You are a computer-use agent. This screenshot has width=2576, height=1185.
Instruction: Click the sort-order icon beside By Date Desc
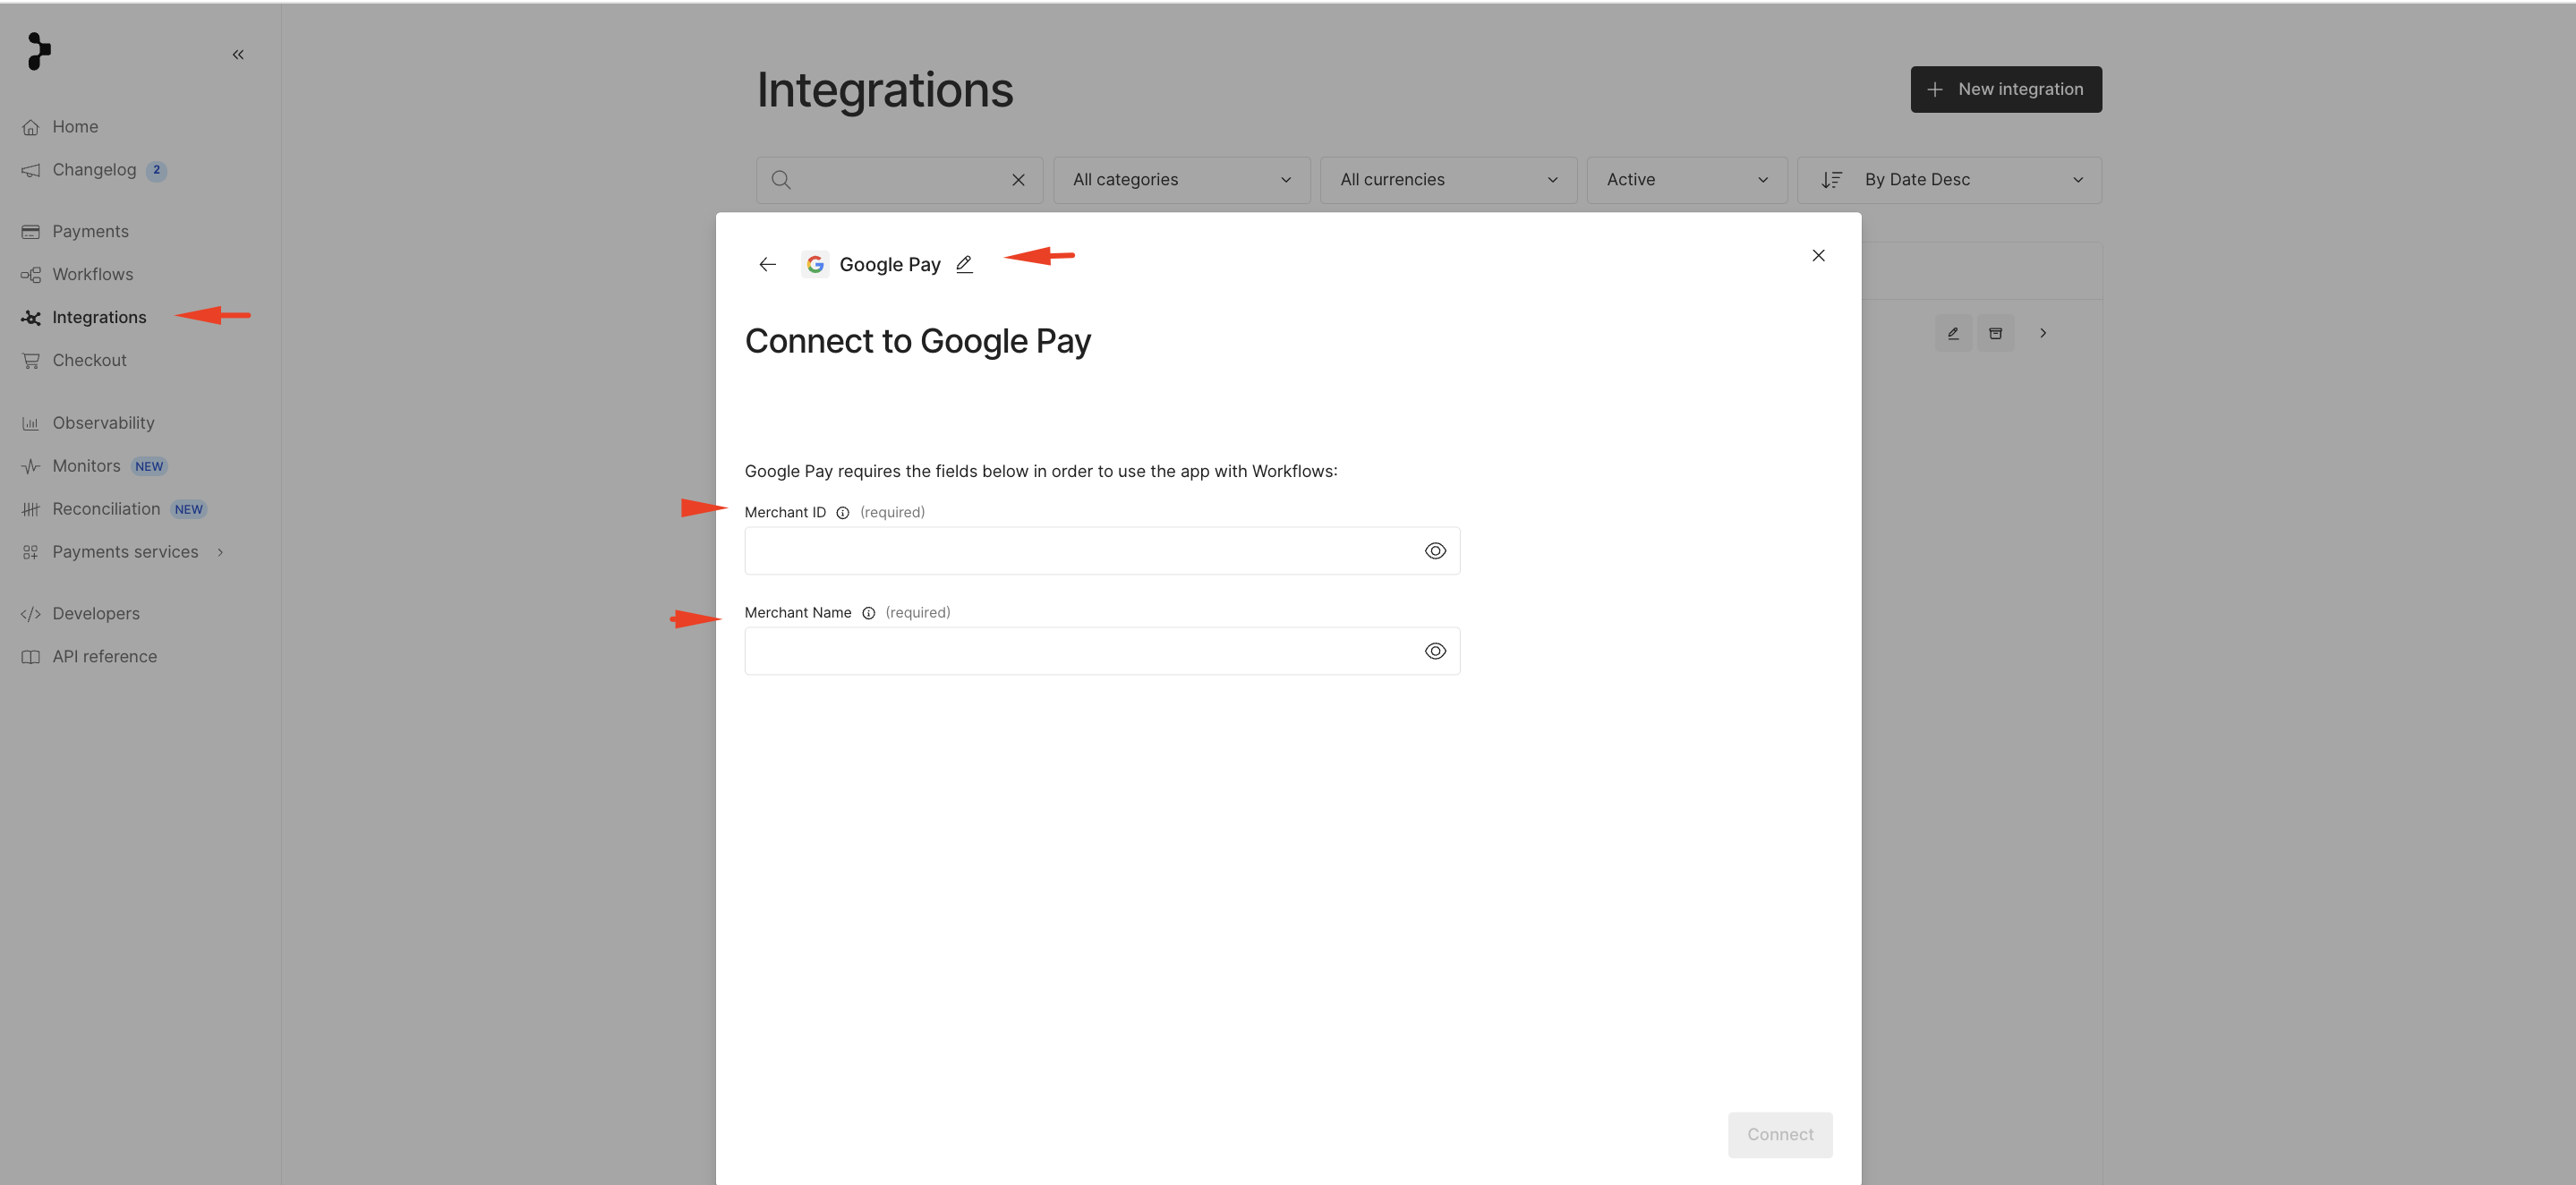click(1831, 180)
